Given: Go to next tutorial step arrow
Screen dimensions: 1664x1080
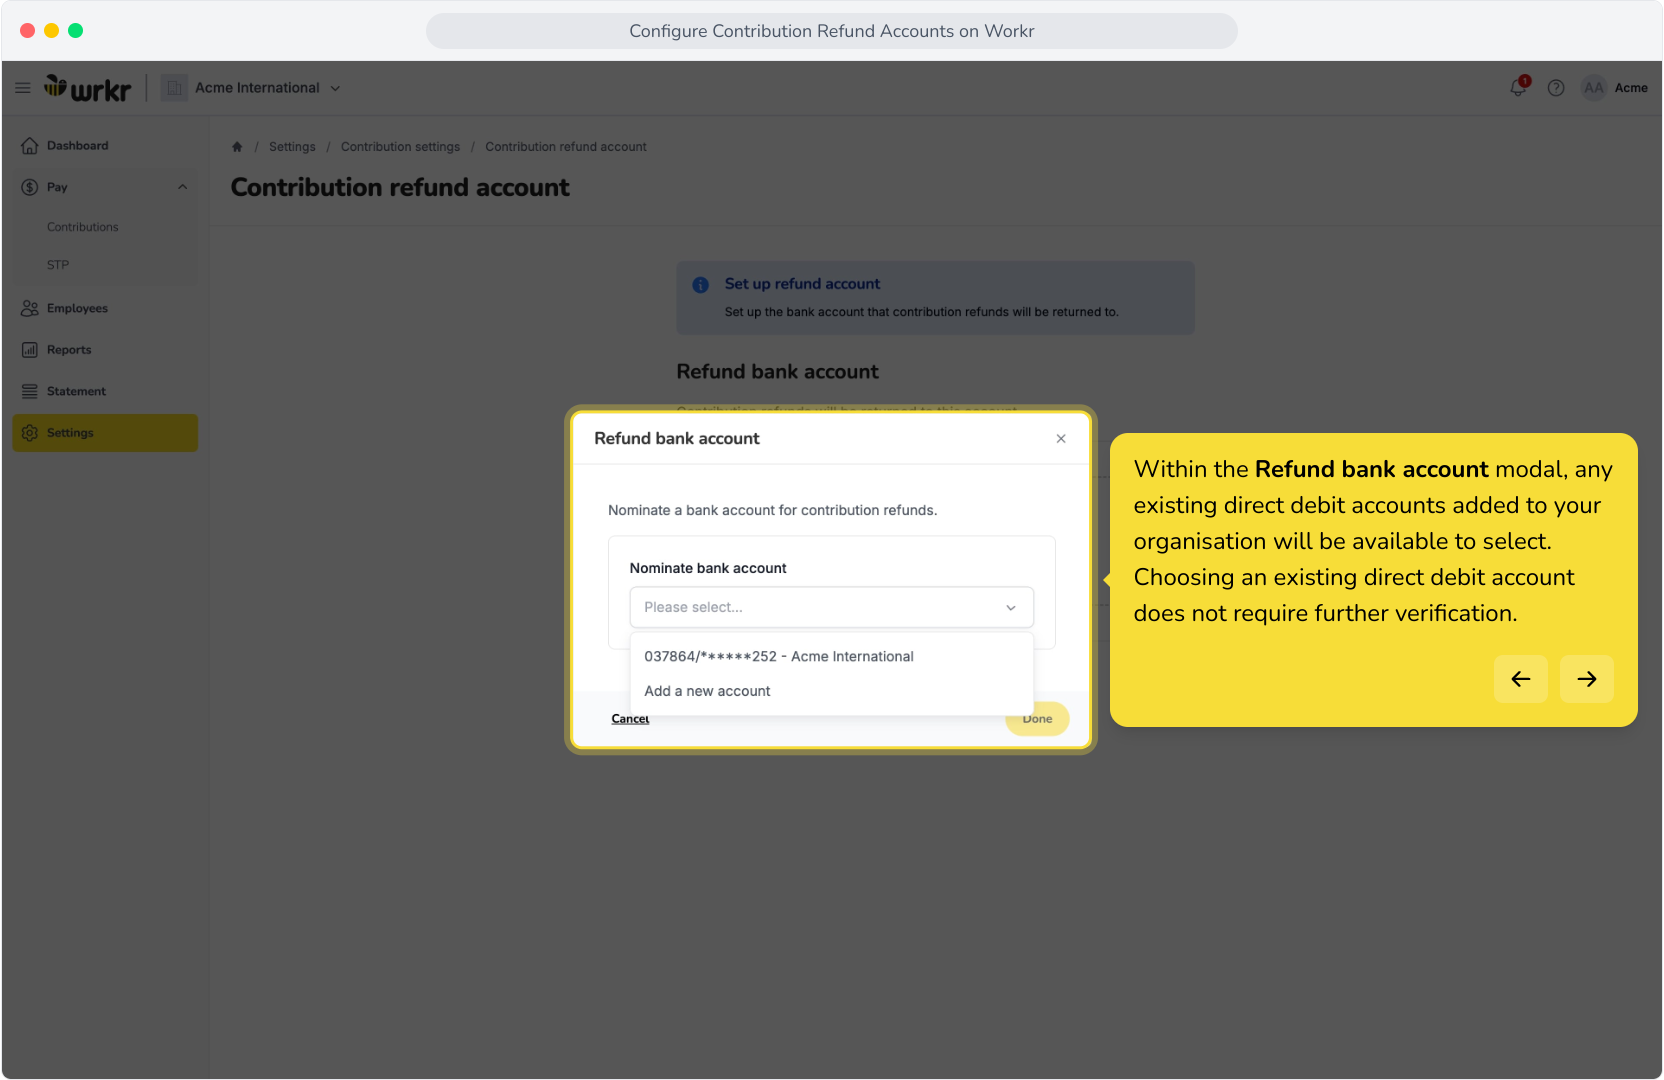Looking at the screenshot, I should click(x=1587, y=679).
